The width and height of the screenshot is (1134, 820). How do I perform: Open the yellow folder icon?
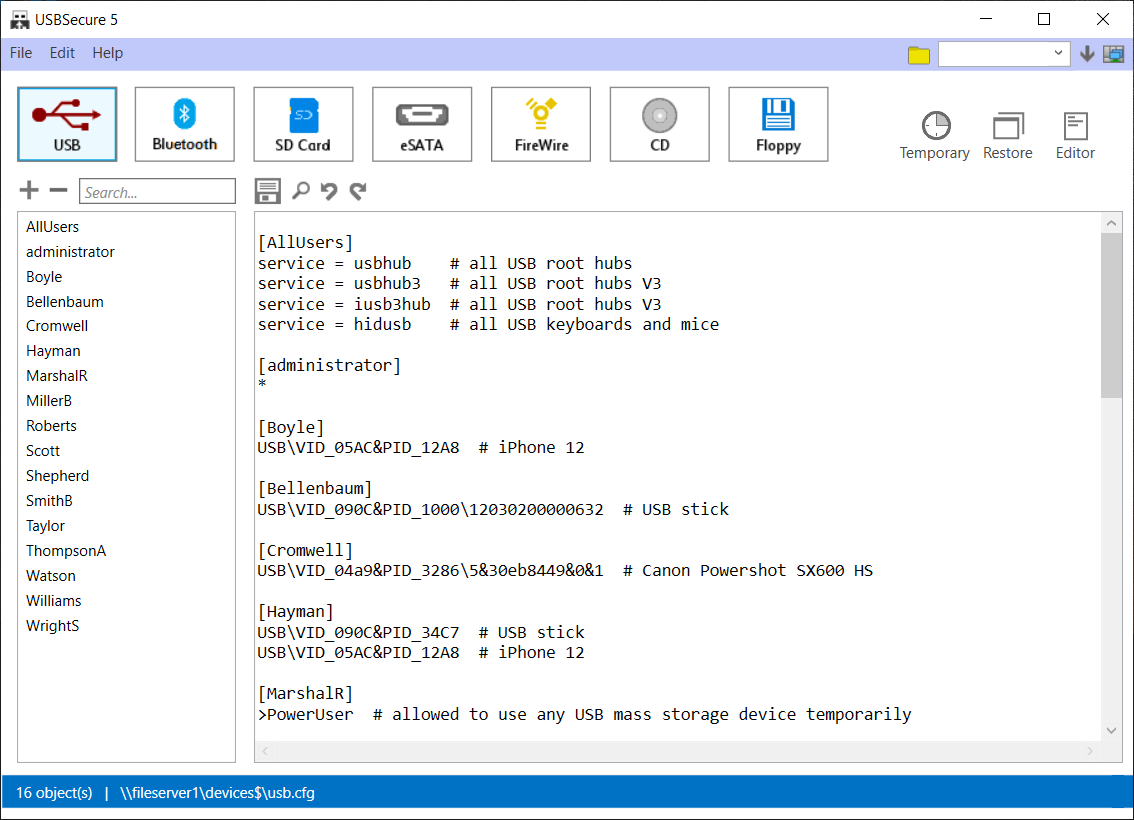(918, 55)
